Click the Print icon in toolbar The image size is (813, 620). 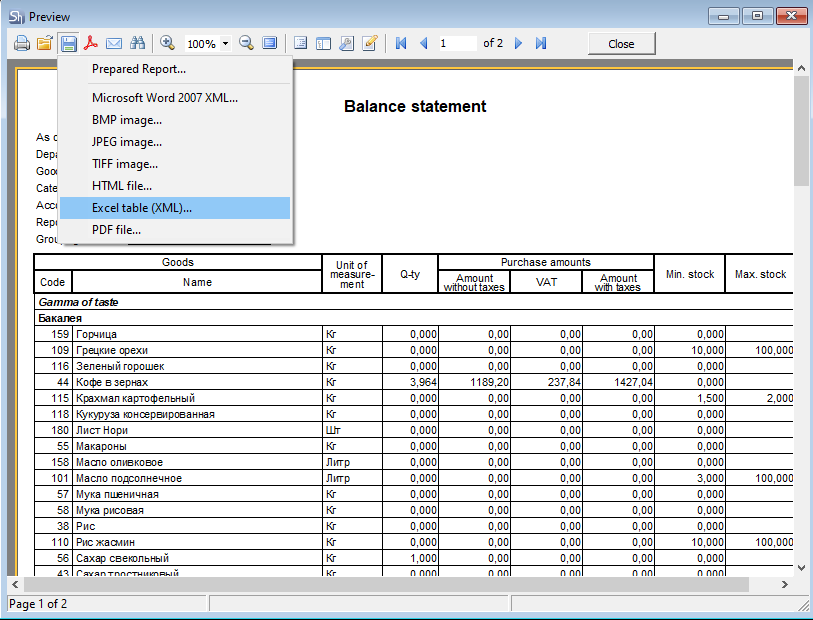pyautogui.click(x=22, y=43)
